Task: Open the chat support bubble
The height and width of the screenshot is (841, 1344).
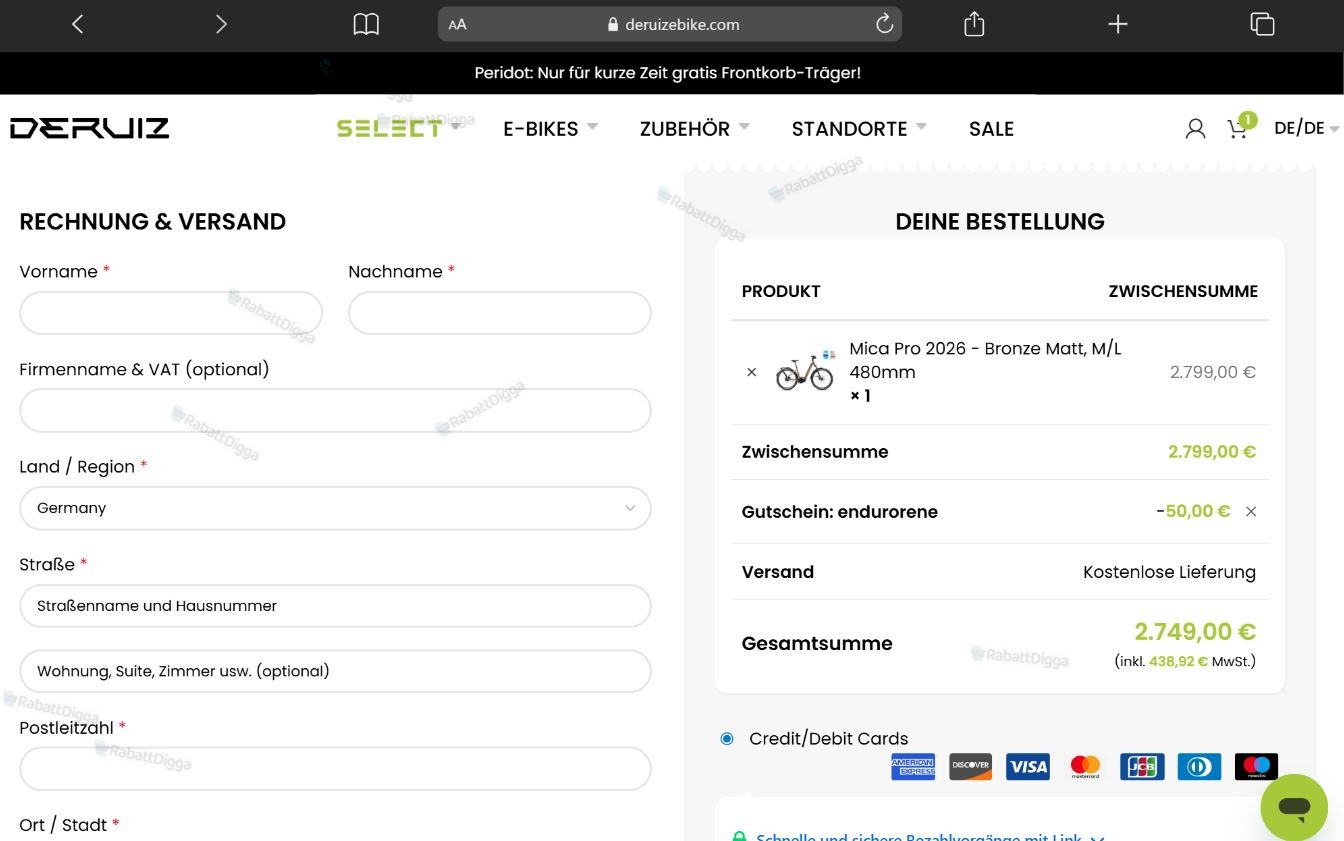Action: click(x=1294, y=807)
